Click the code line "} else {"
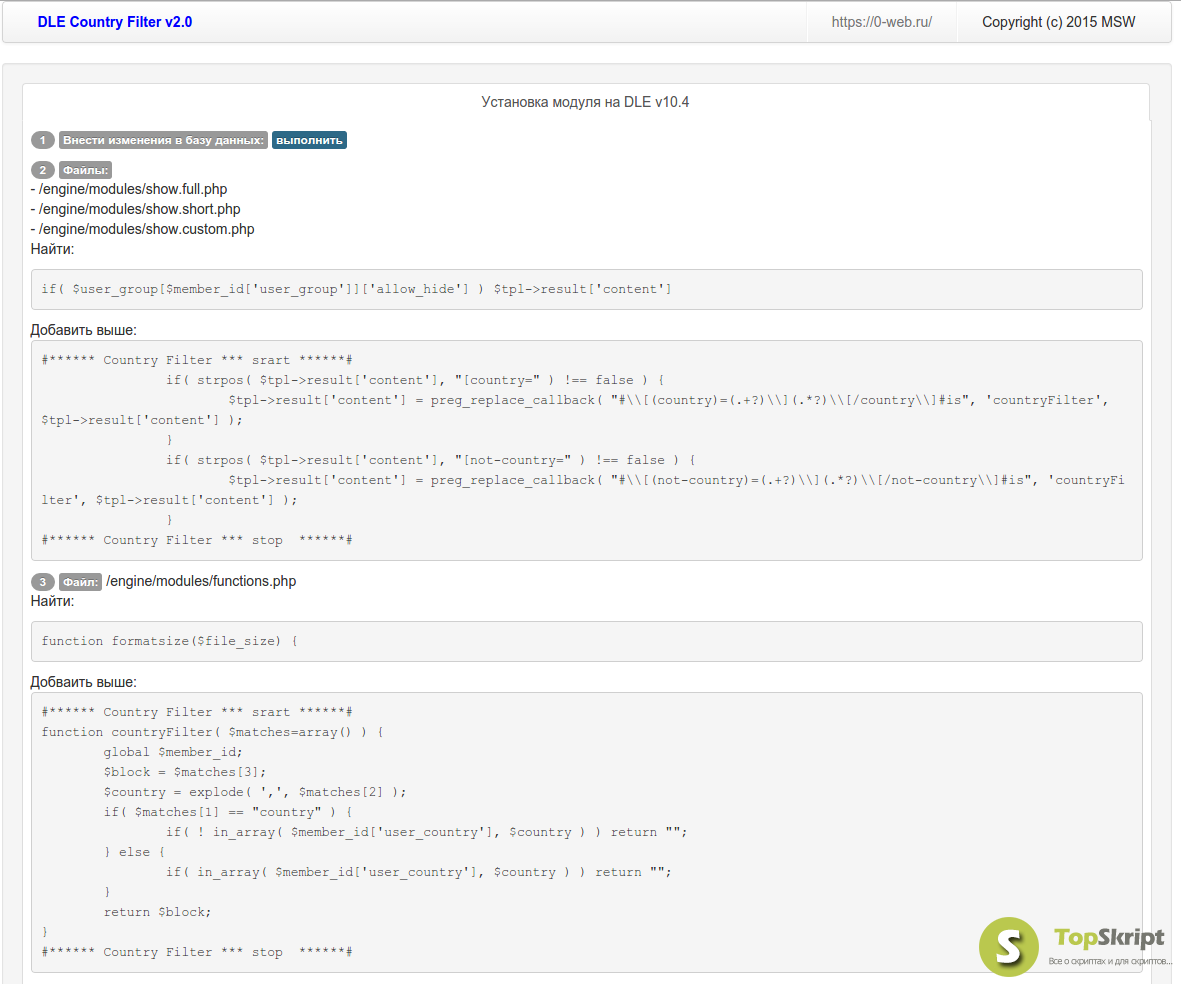 point(135,852)
